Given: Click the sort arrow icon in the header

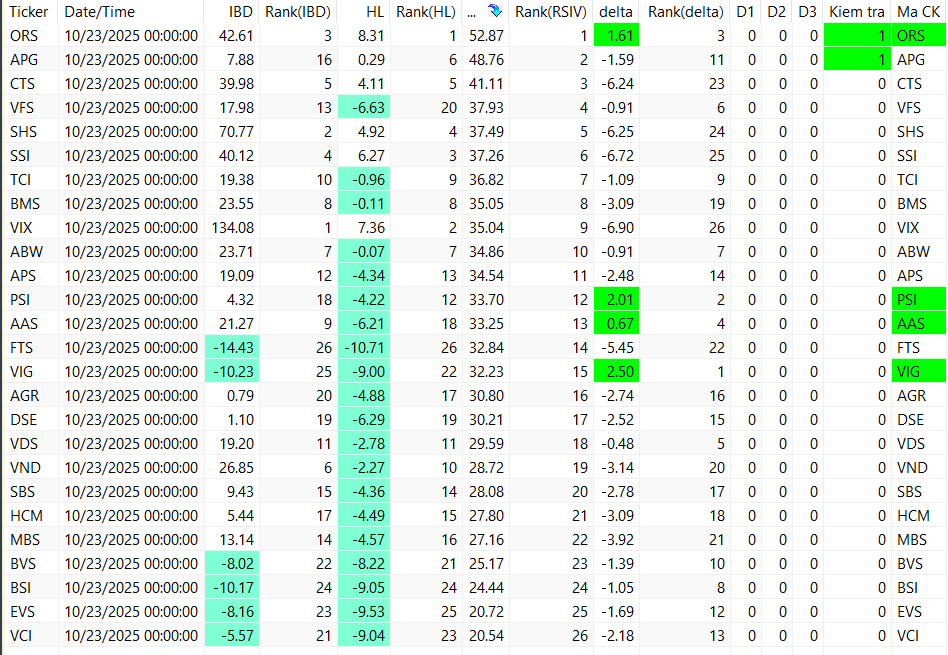Looking at the screenshot, I should [x=495, y=11].
